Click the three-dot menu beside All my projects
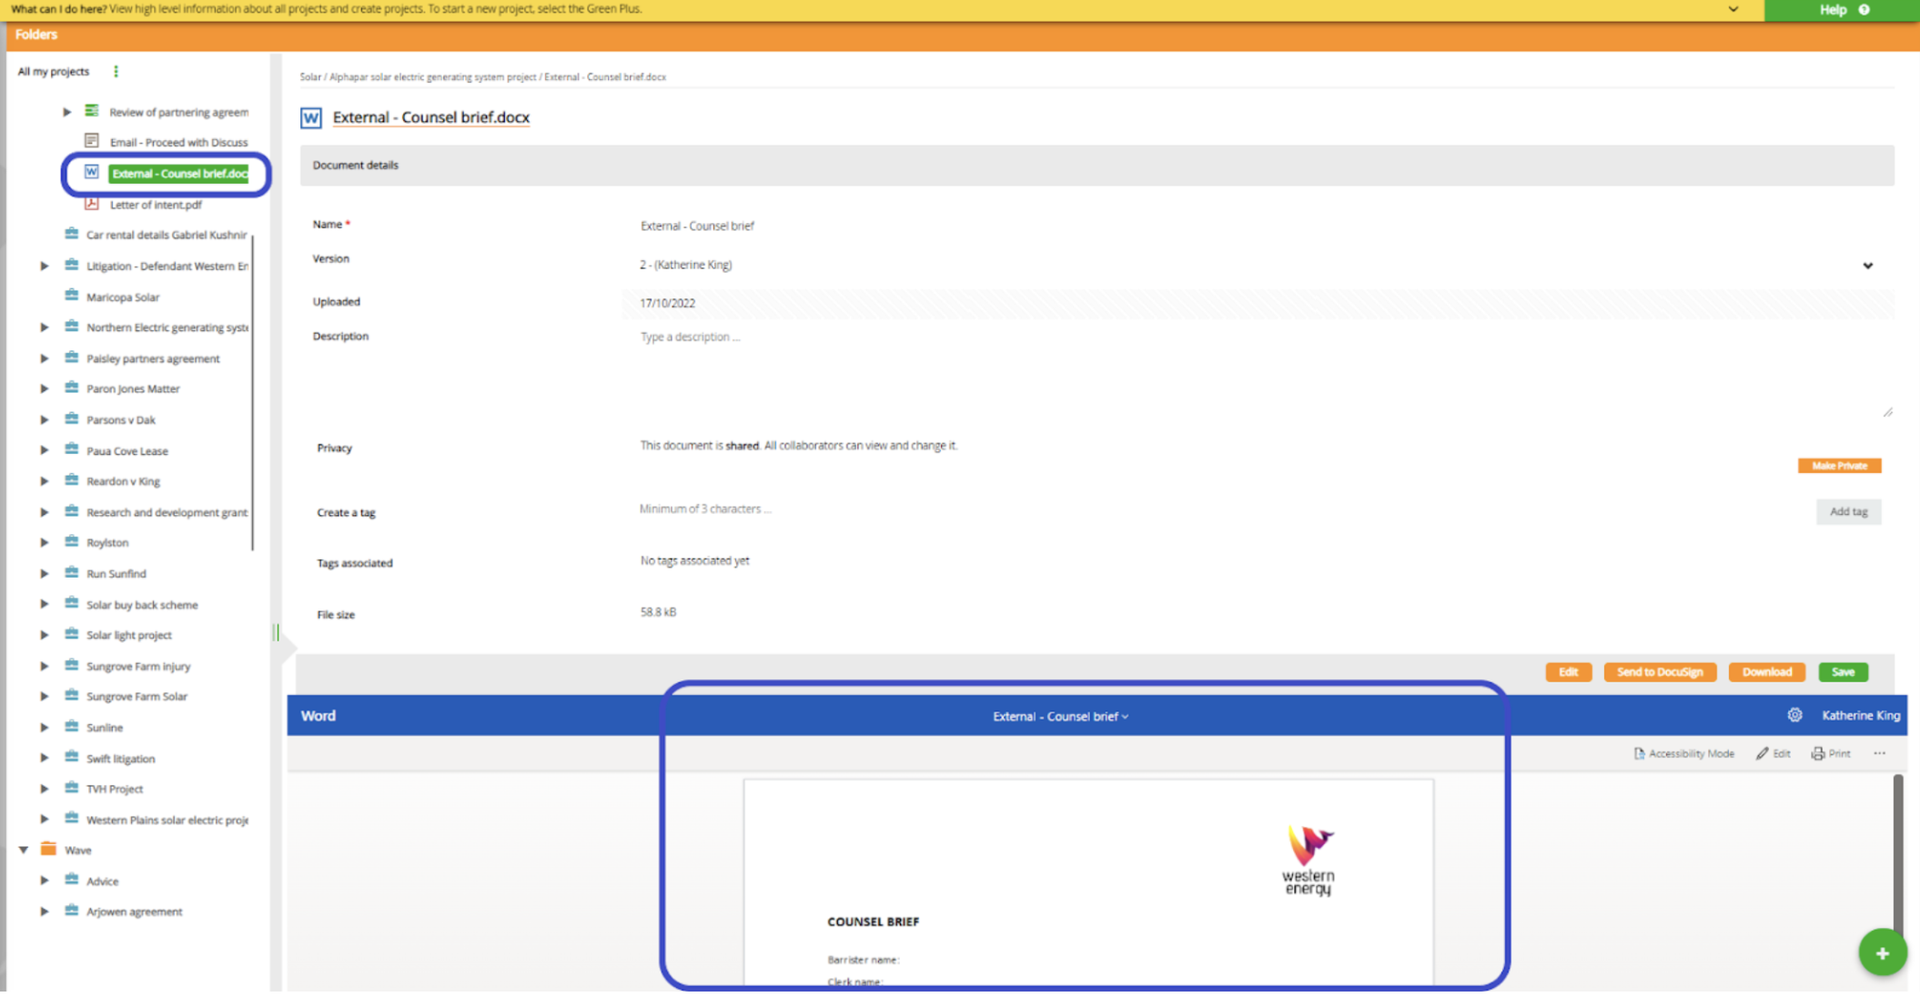Screen dimensions: 1920x997 coord(116,71)
